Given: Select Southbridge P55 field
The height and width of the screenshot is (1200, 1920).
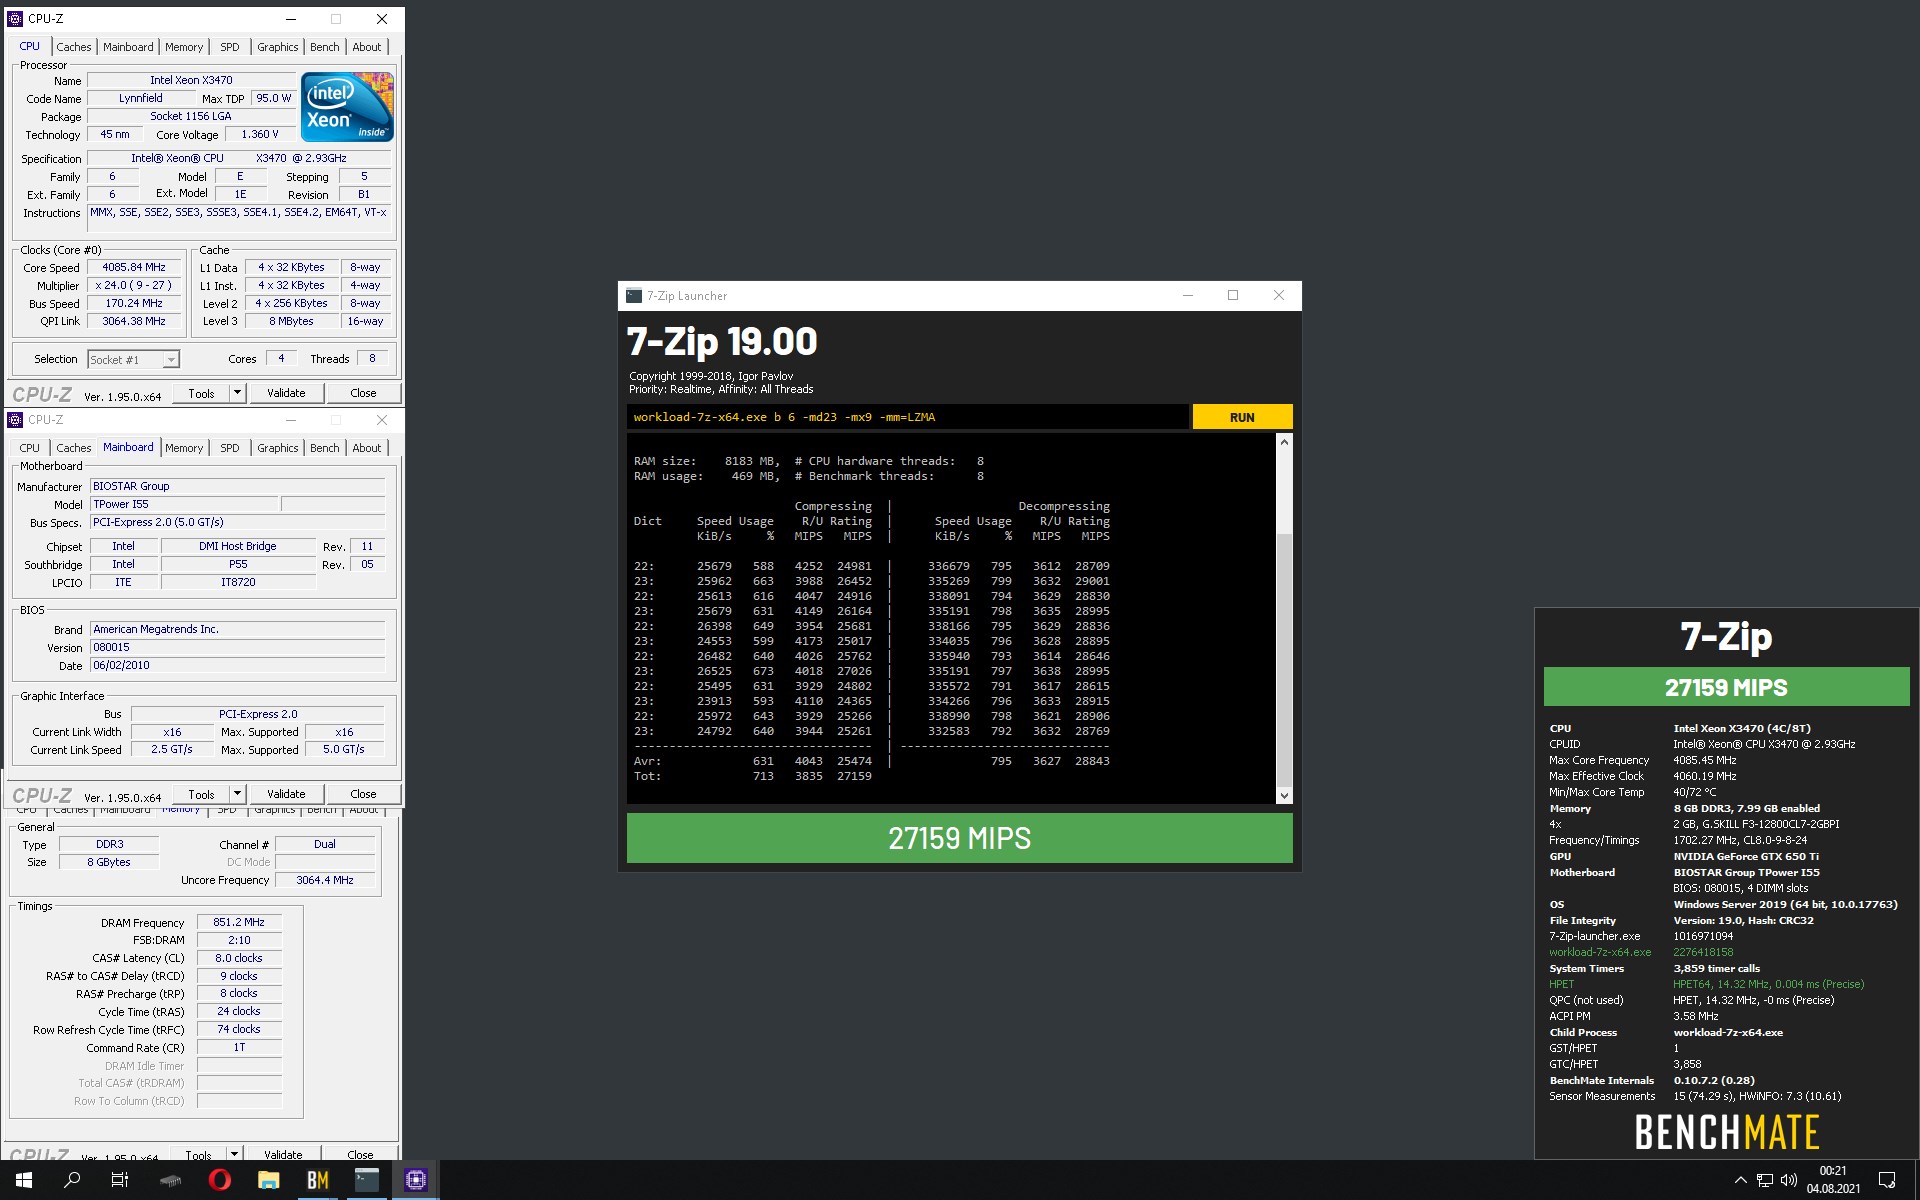Looking at the screenshot, I should [x=238, y=564].
